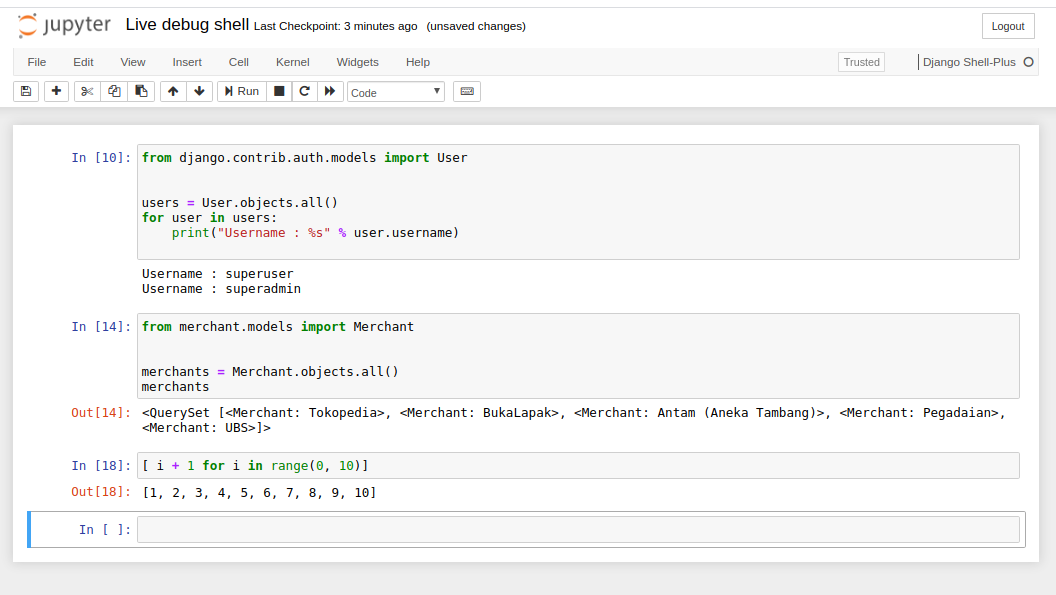
Task: Open the command palette keyboard icon
Action: click(467, 92)
